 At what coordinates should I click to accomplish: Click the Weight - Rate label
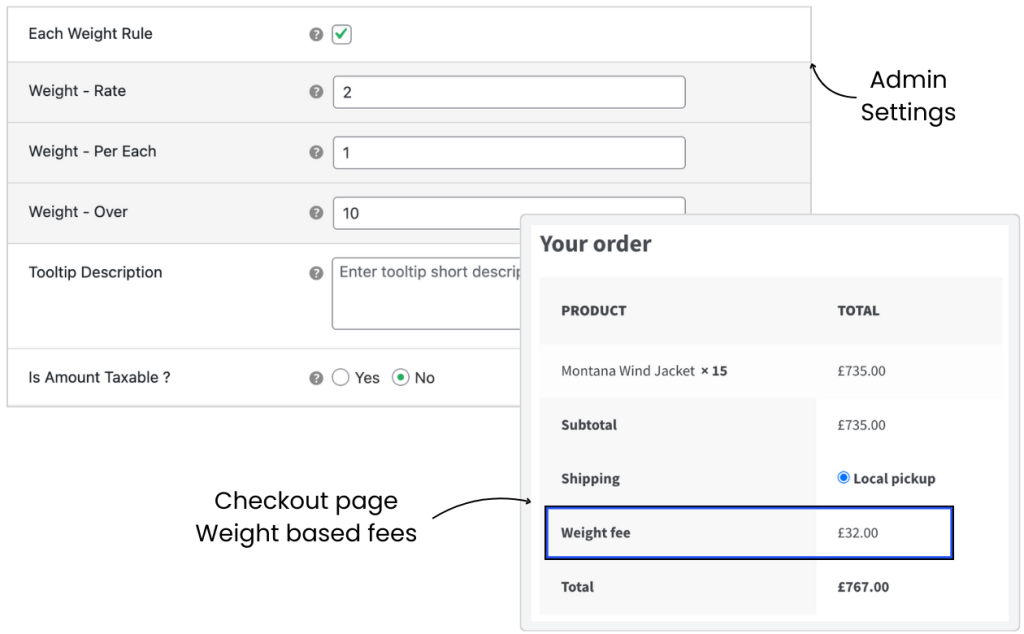(x=77, y=91)
